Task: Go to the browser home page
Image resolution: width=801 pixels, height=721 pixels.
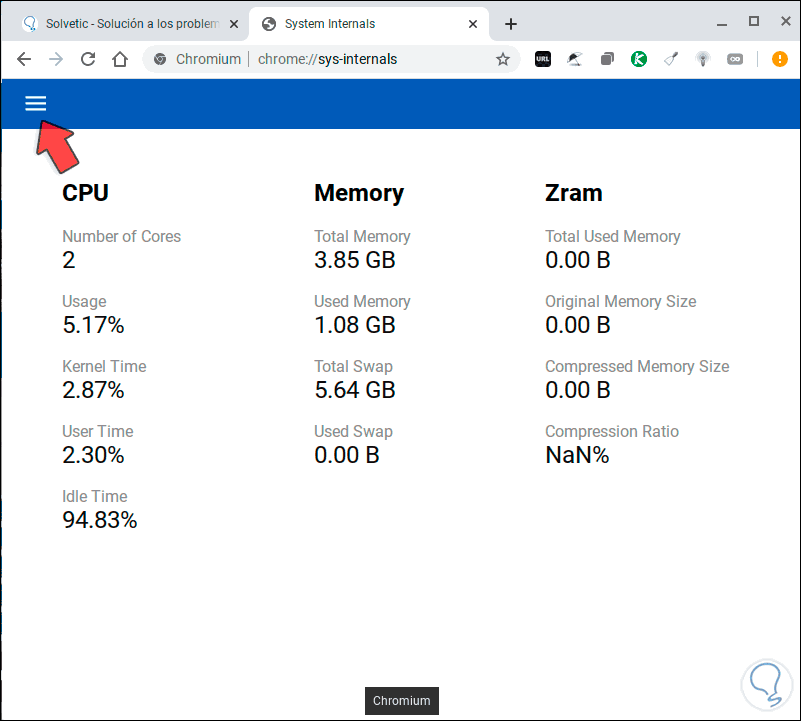Action: pos(120,59)
